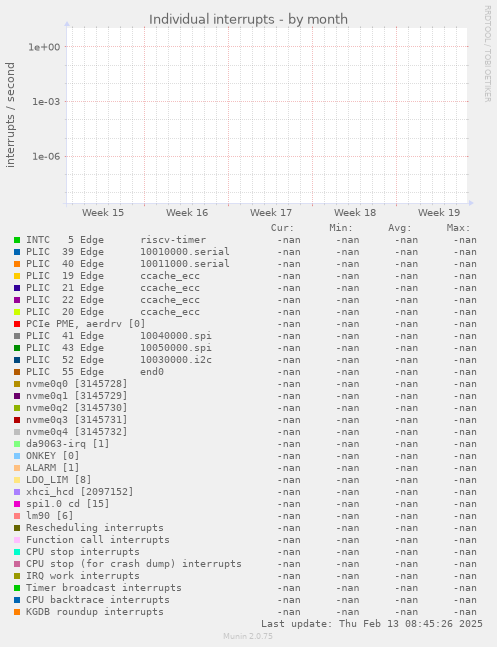Click the Cur: column header

(282, 228)
